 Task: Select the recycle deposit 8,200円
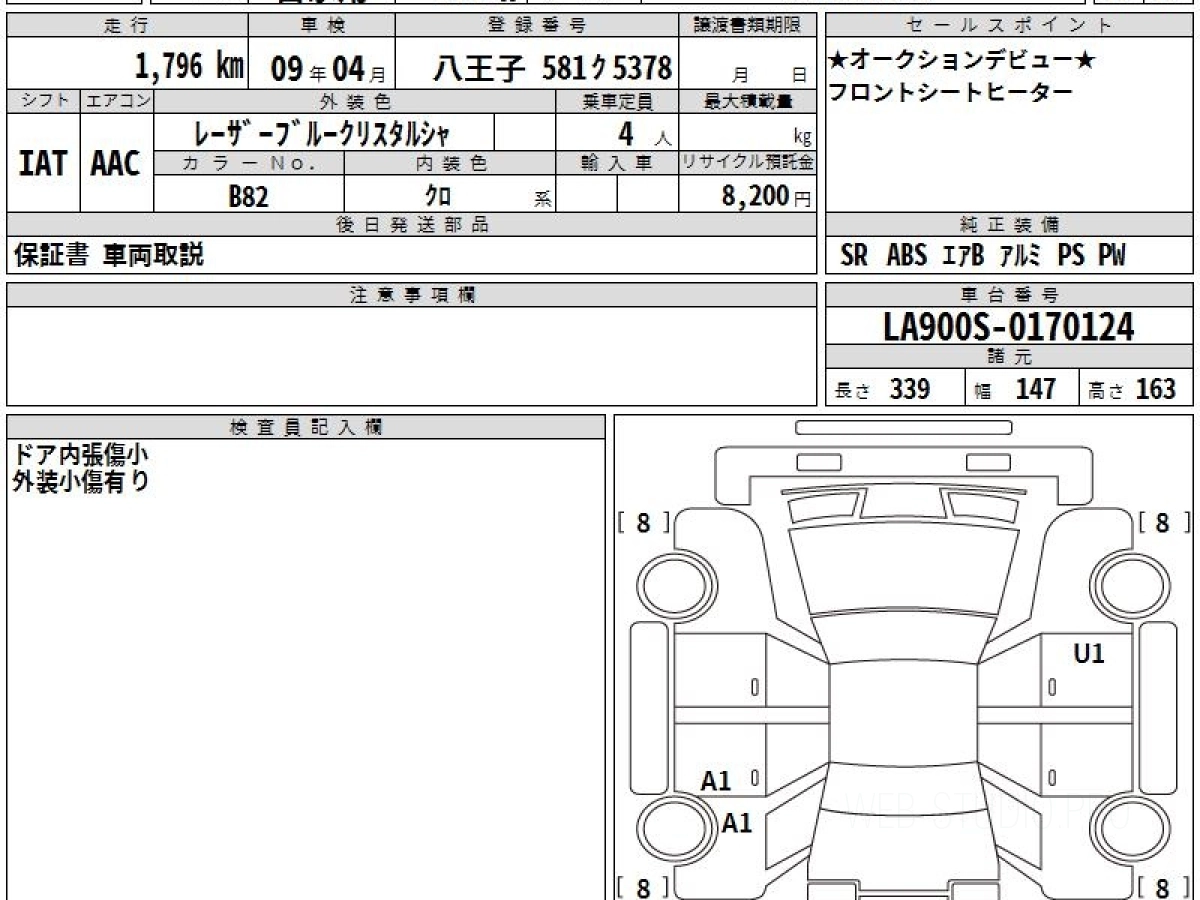tap(766, 196)
